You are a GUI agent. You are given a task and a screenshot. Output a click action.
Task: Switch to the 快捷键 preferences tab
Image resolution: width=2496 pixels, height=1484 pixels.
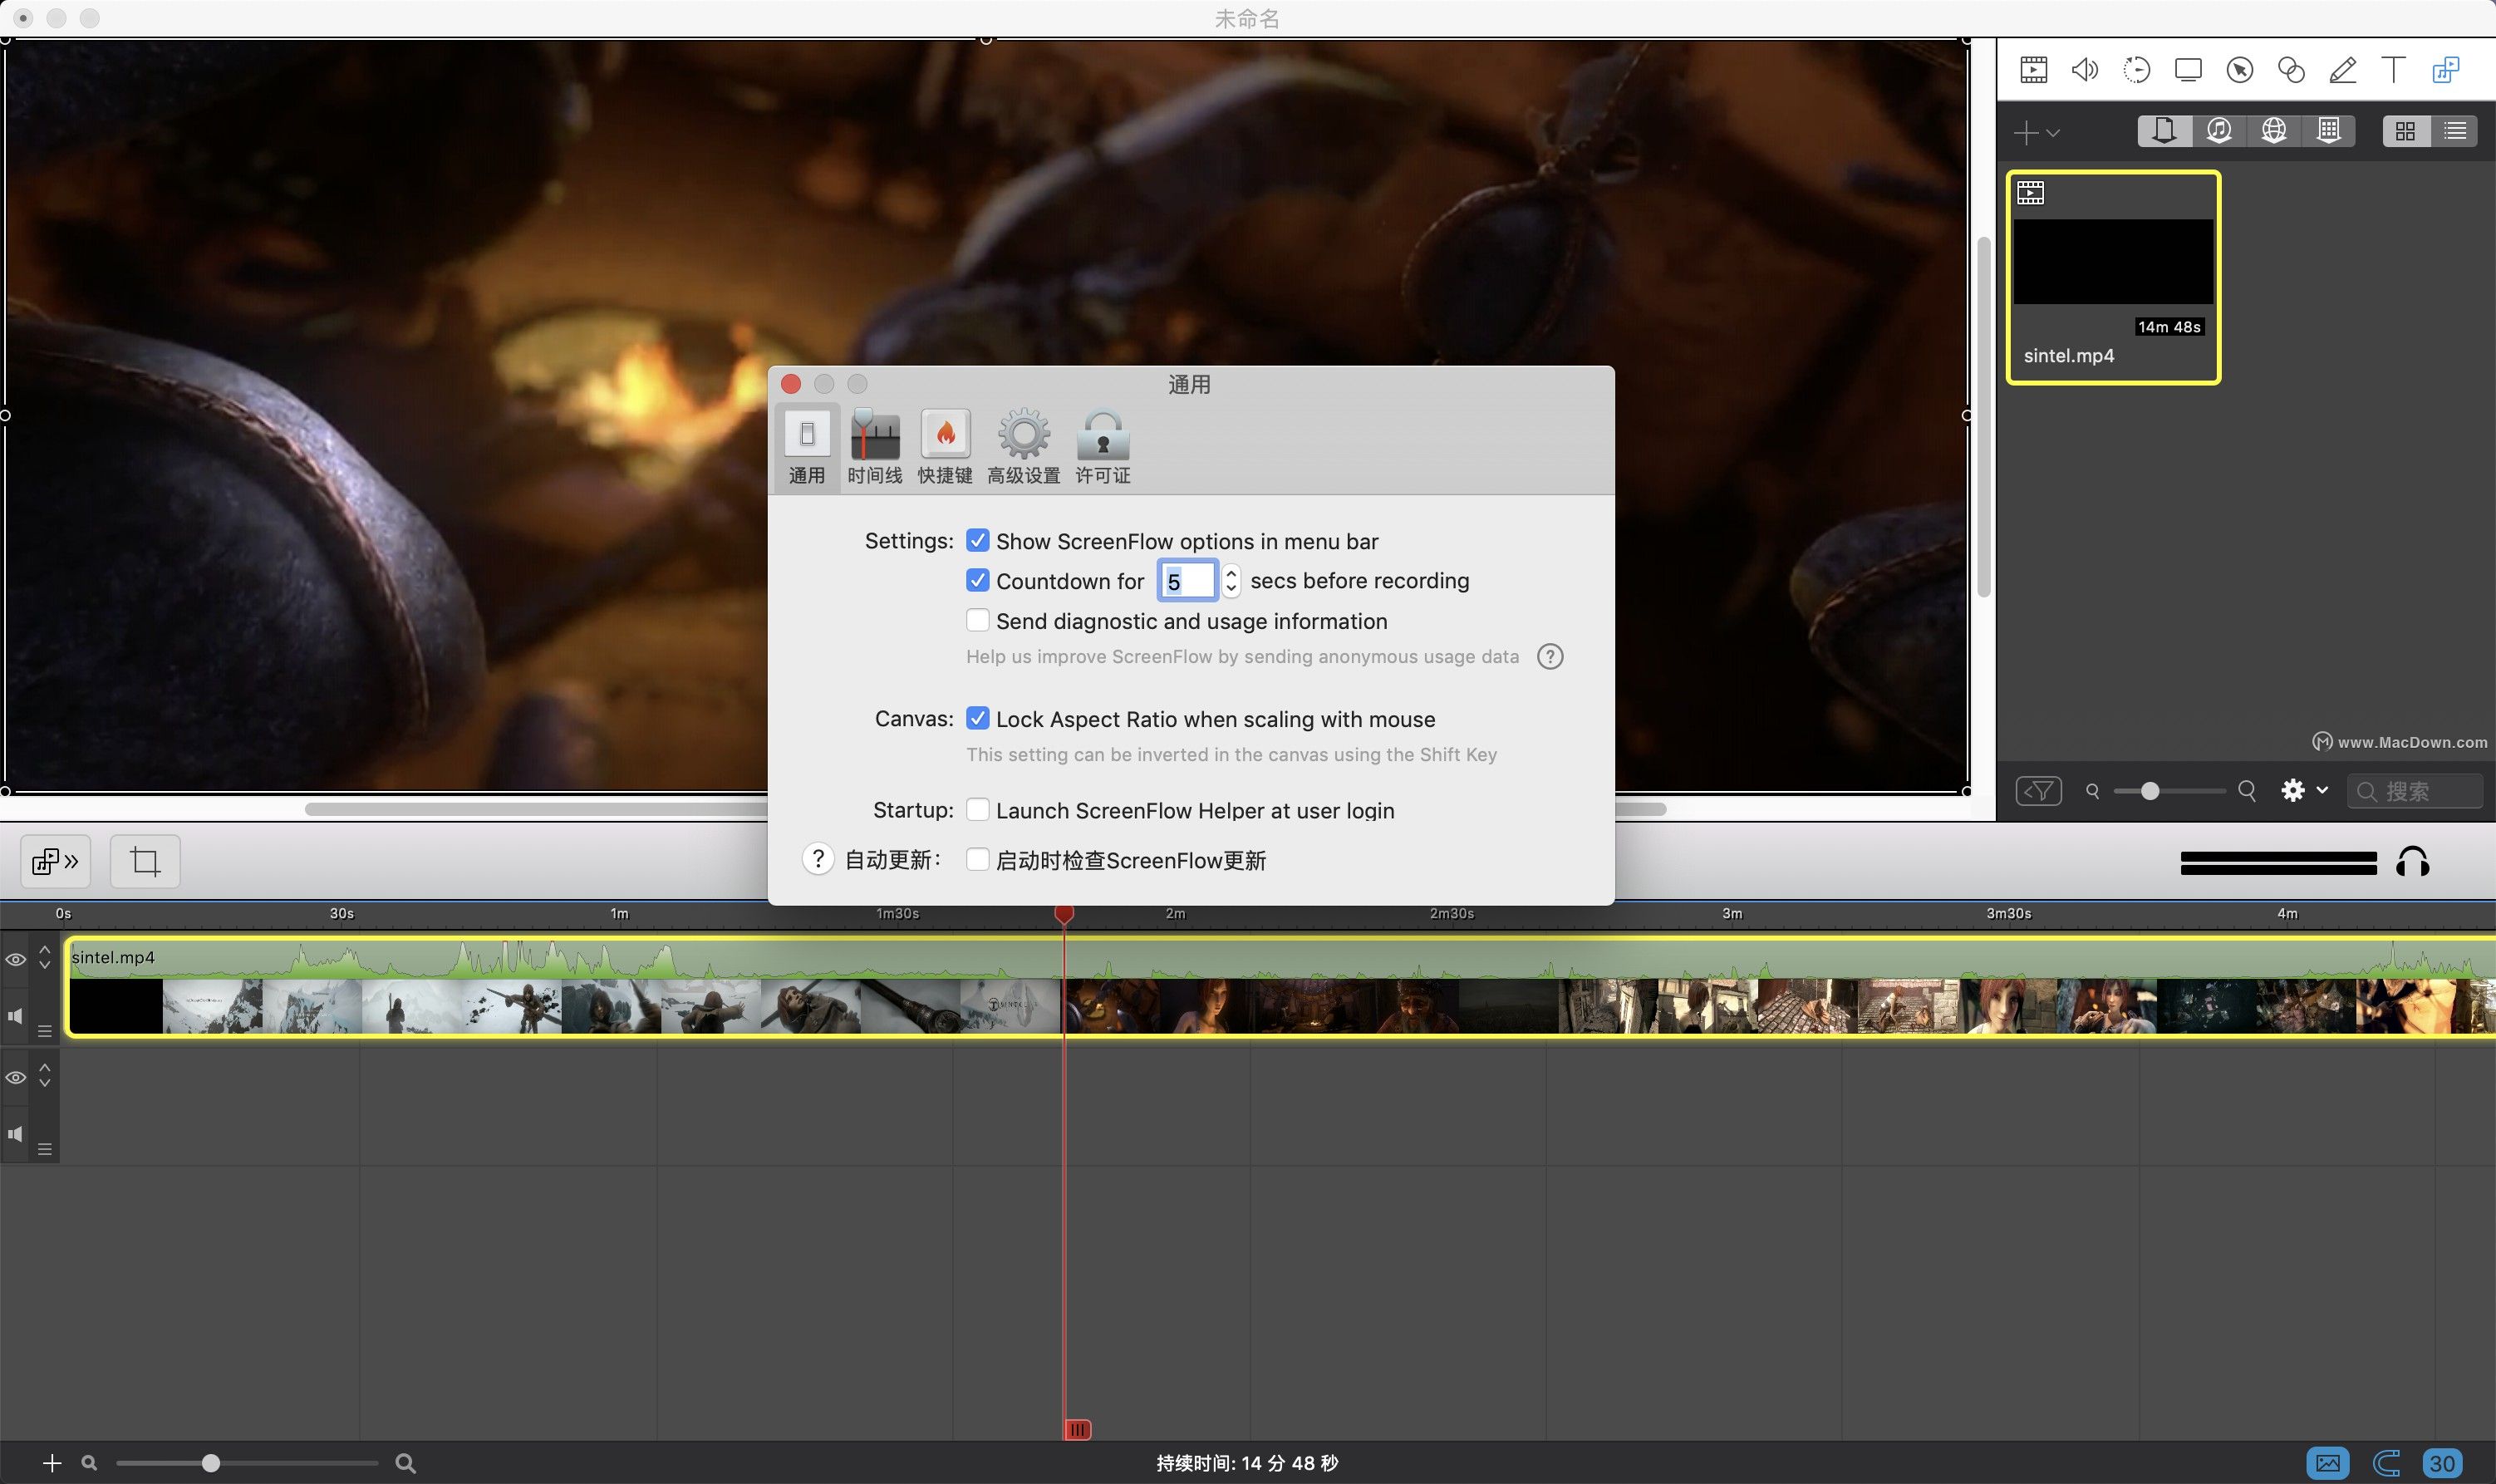tap(945, 448)
